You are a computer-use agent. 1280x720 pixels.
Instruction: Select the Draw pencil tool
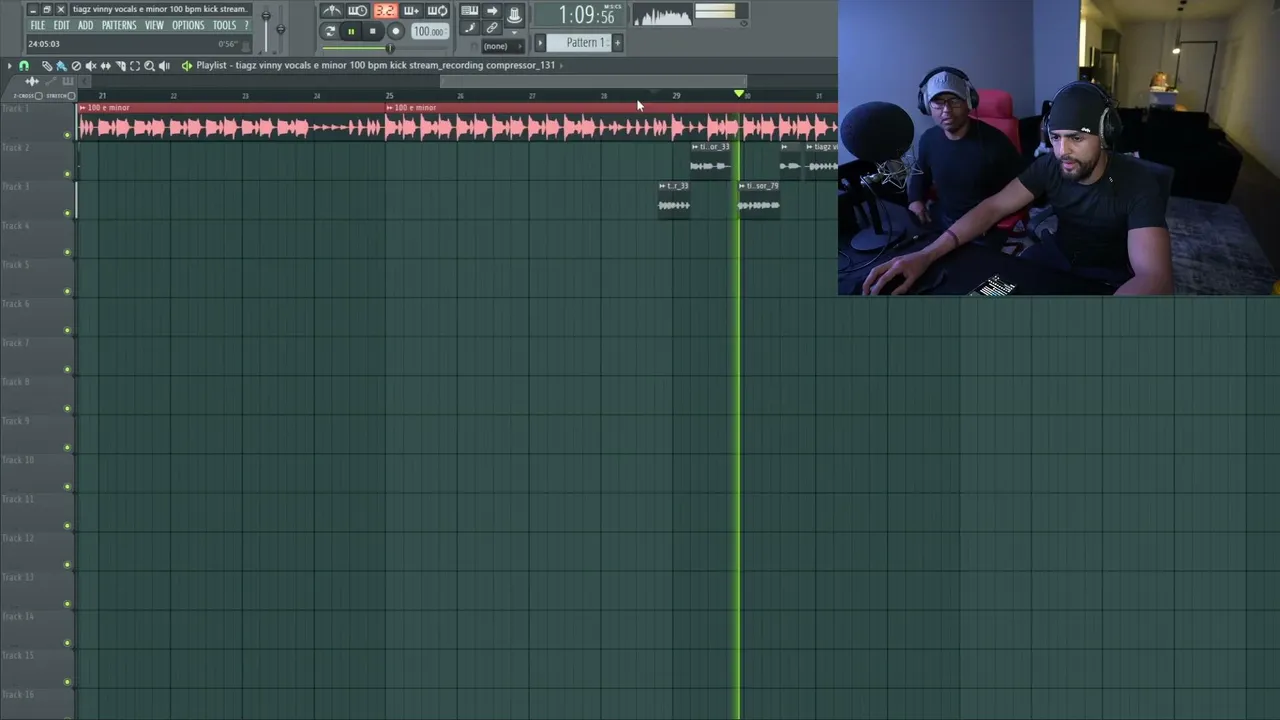pyautogui.click(x=46, y=66)
